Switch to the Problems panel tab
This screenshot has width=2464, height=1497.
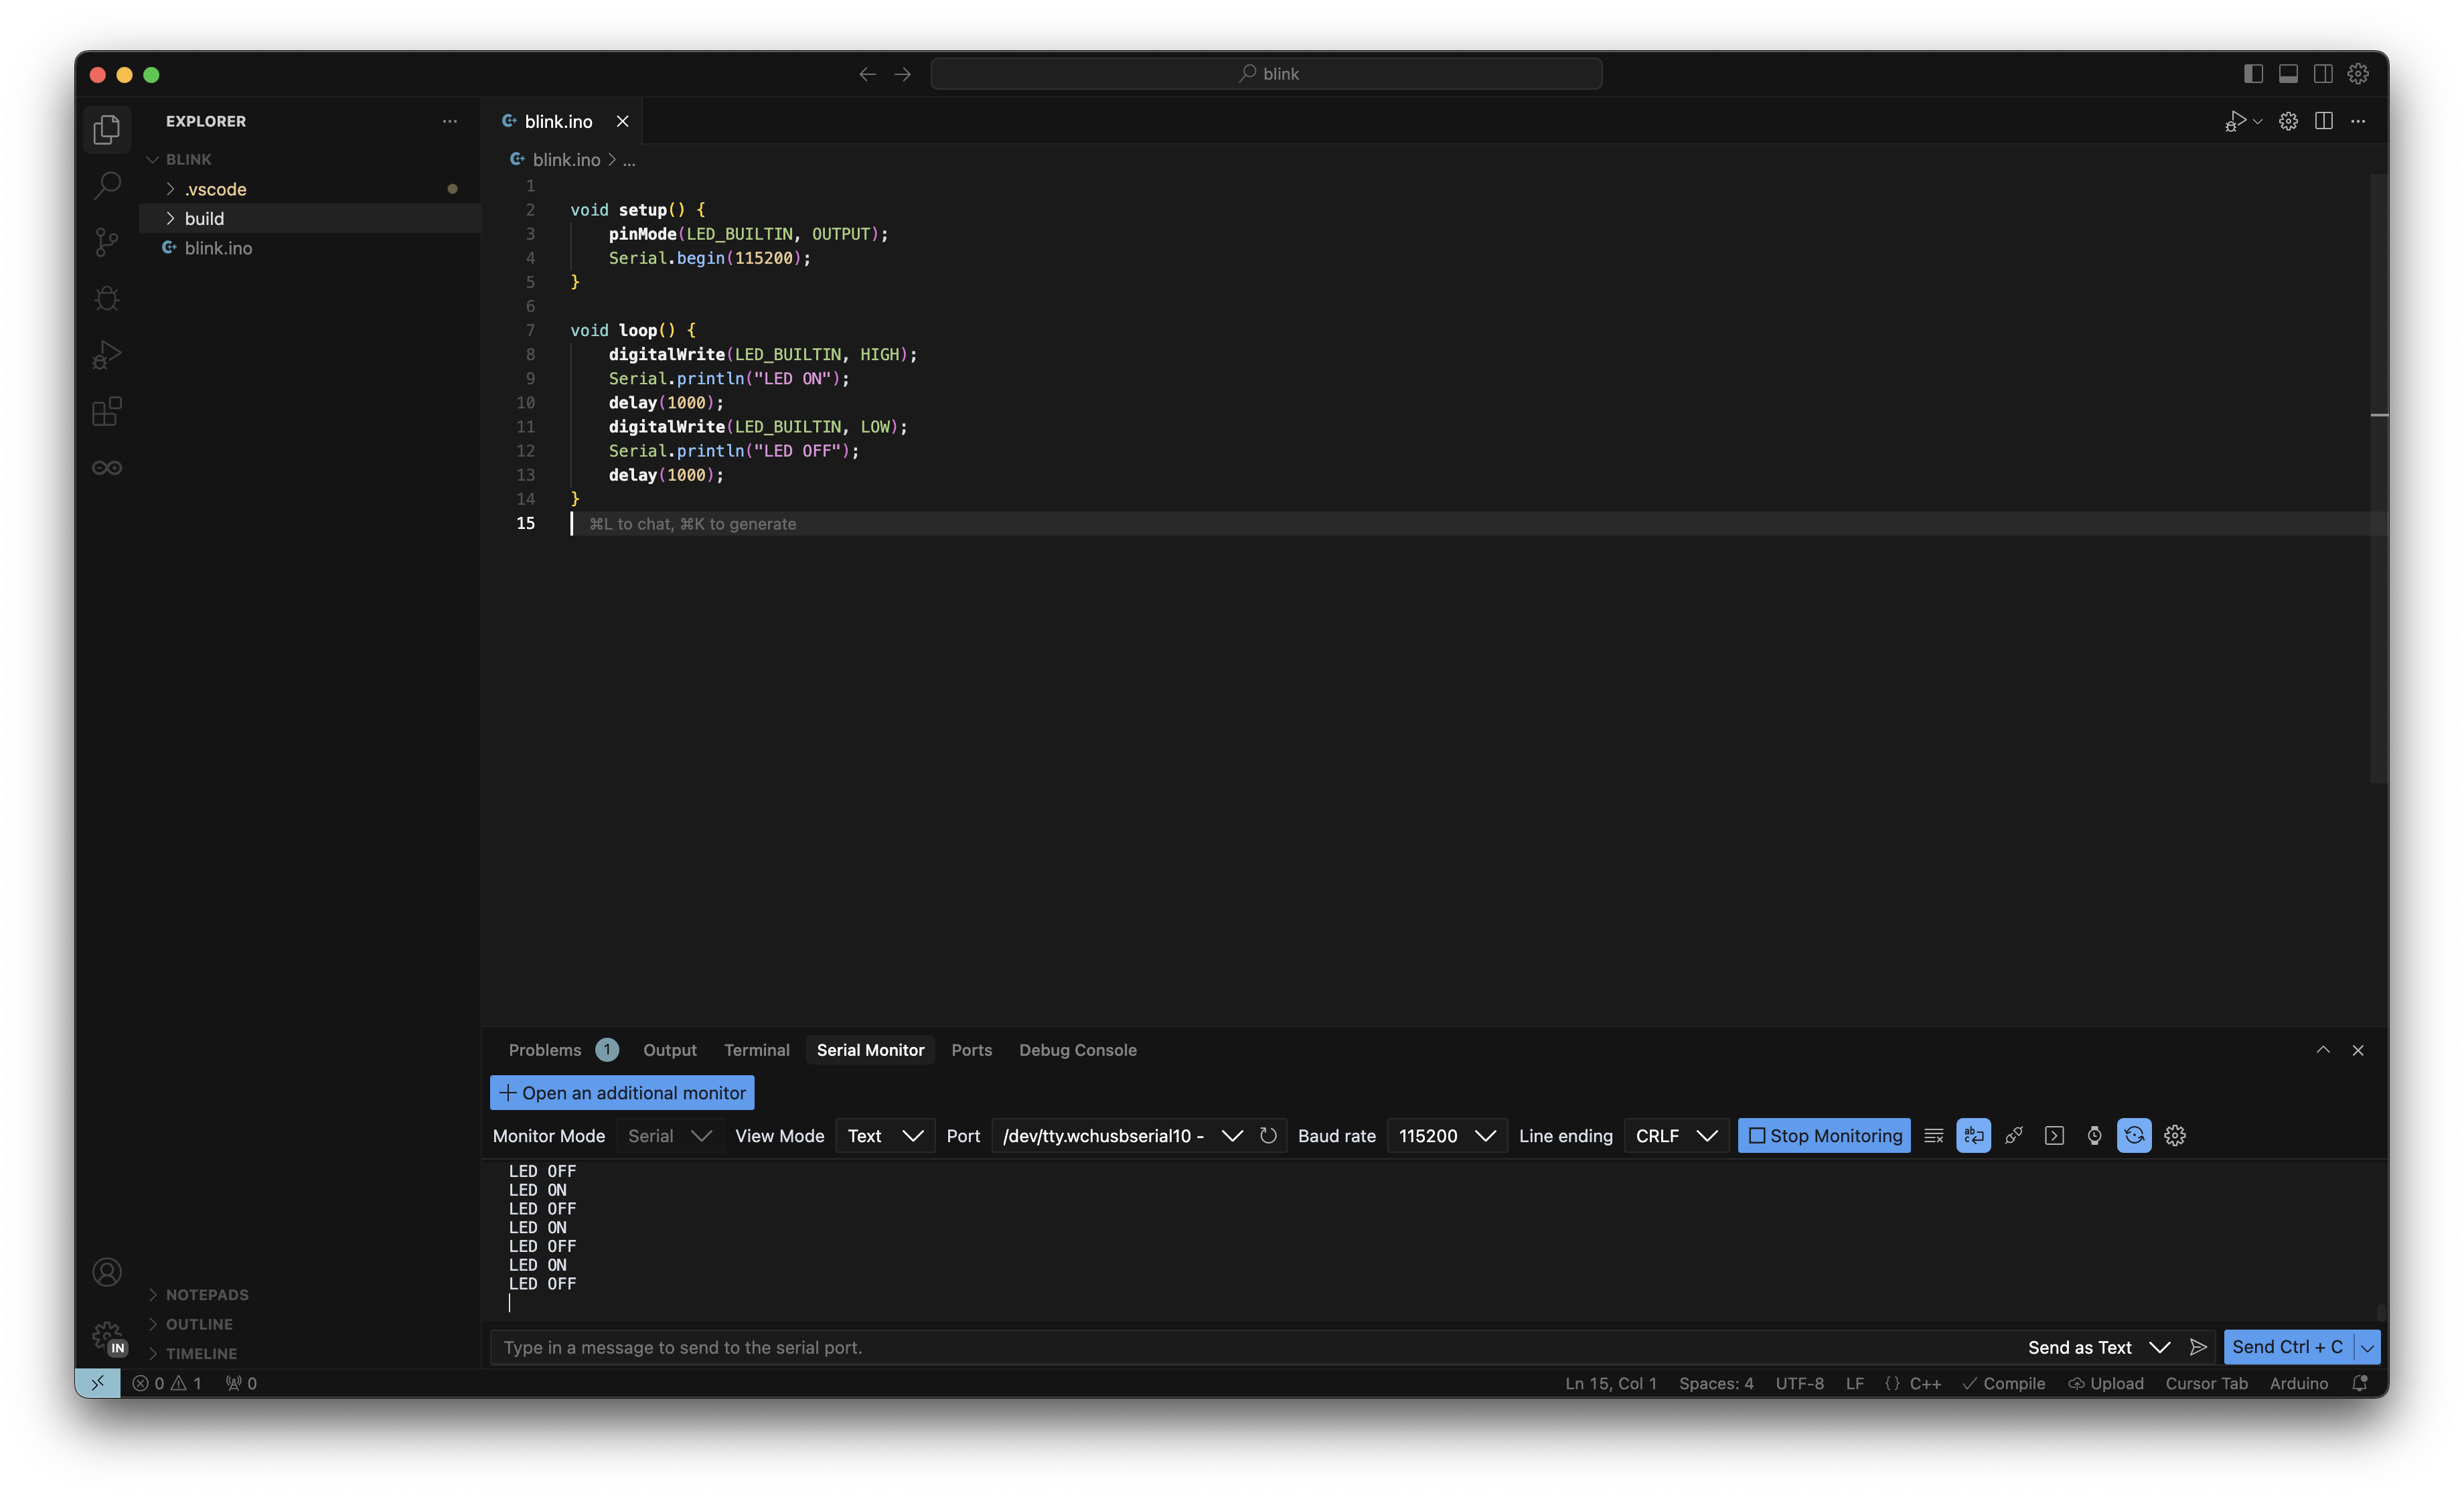pyautogui.click(x=545, y=1050)
